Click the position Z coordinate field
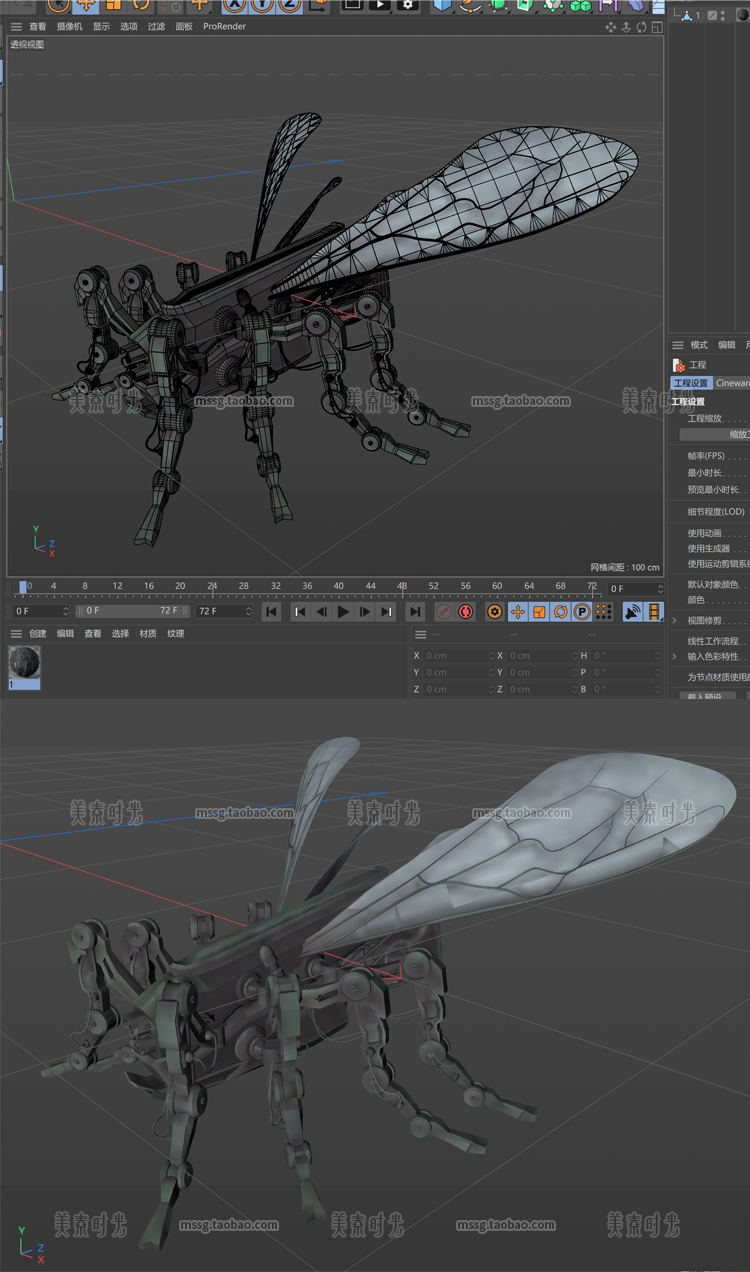The height and width of the screenshot is (1272, 750). [458, 689]
